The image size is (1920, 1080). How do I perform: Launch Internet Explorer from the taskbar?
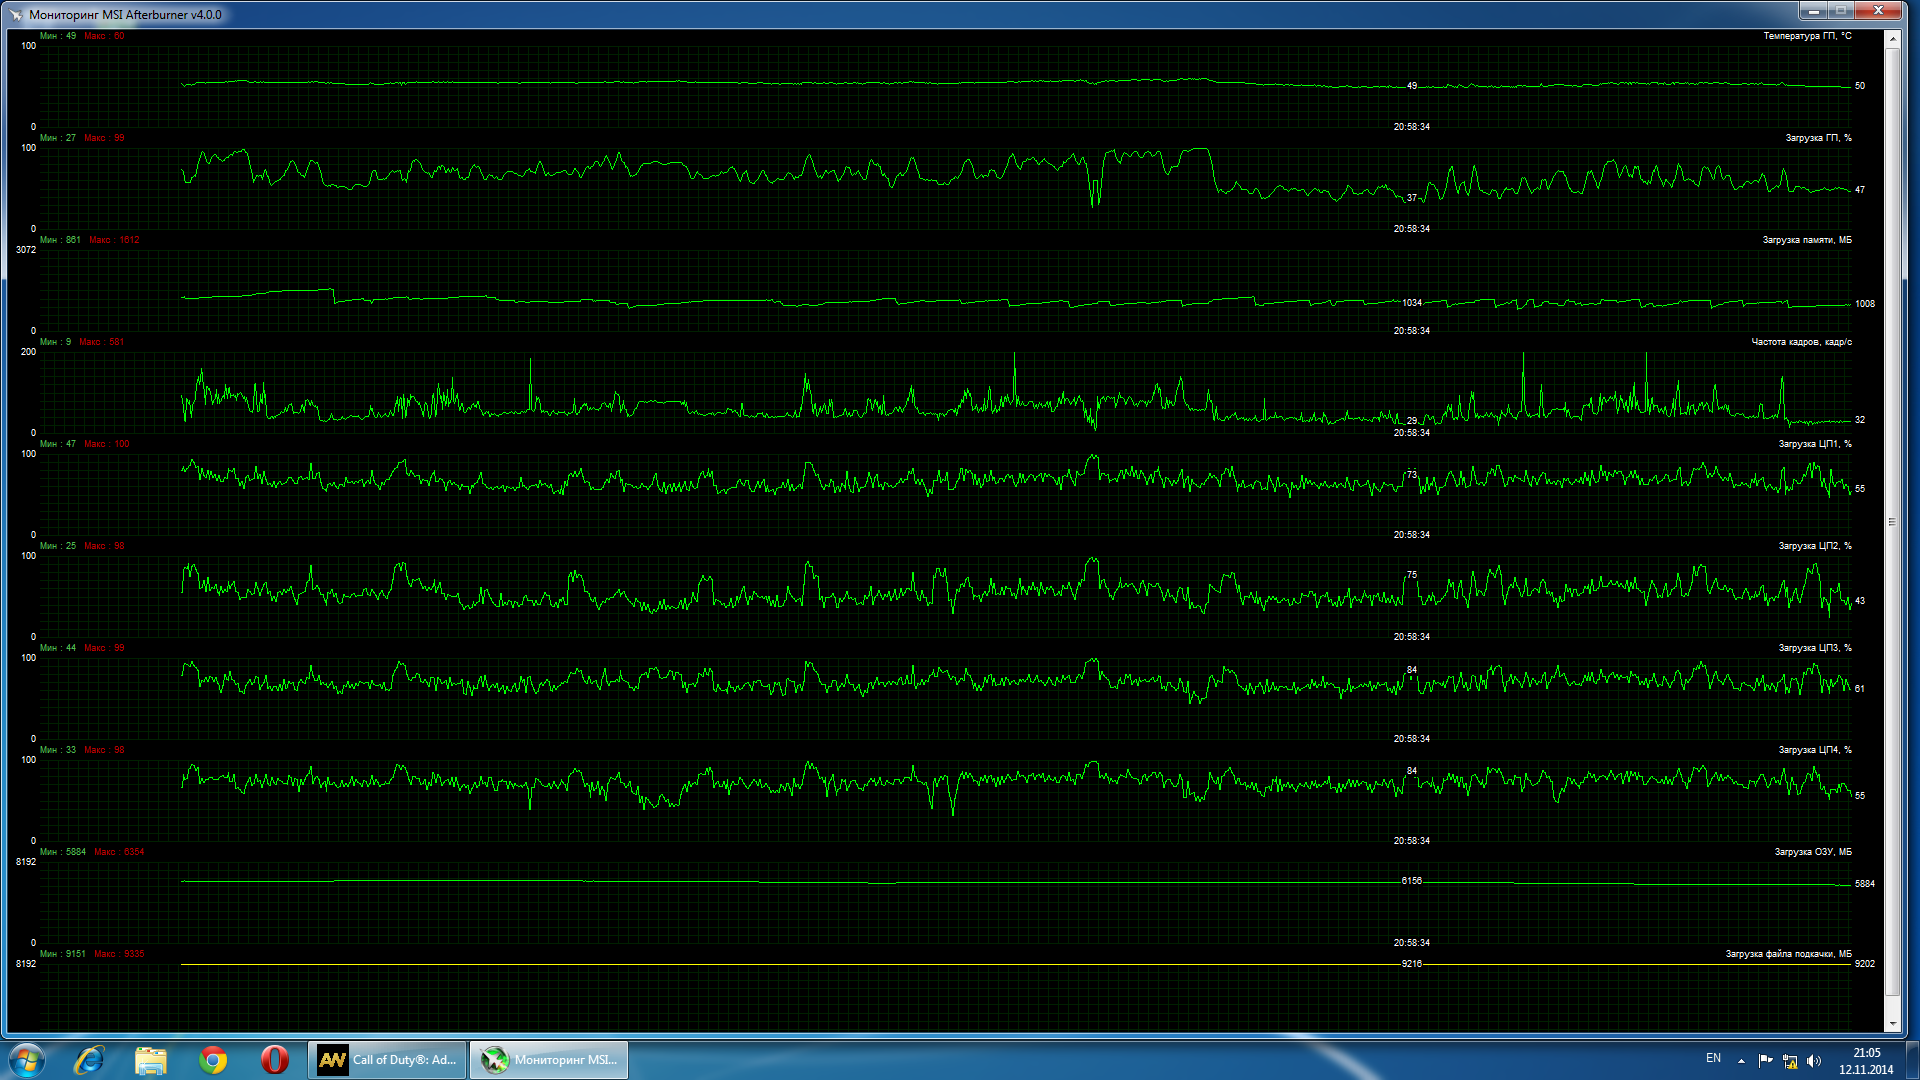click(90, 1059)
